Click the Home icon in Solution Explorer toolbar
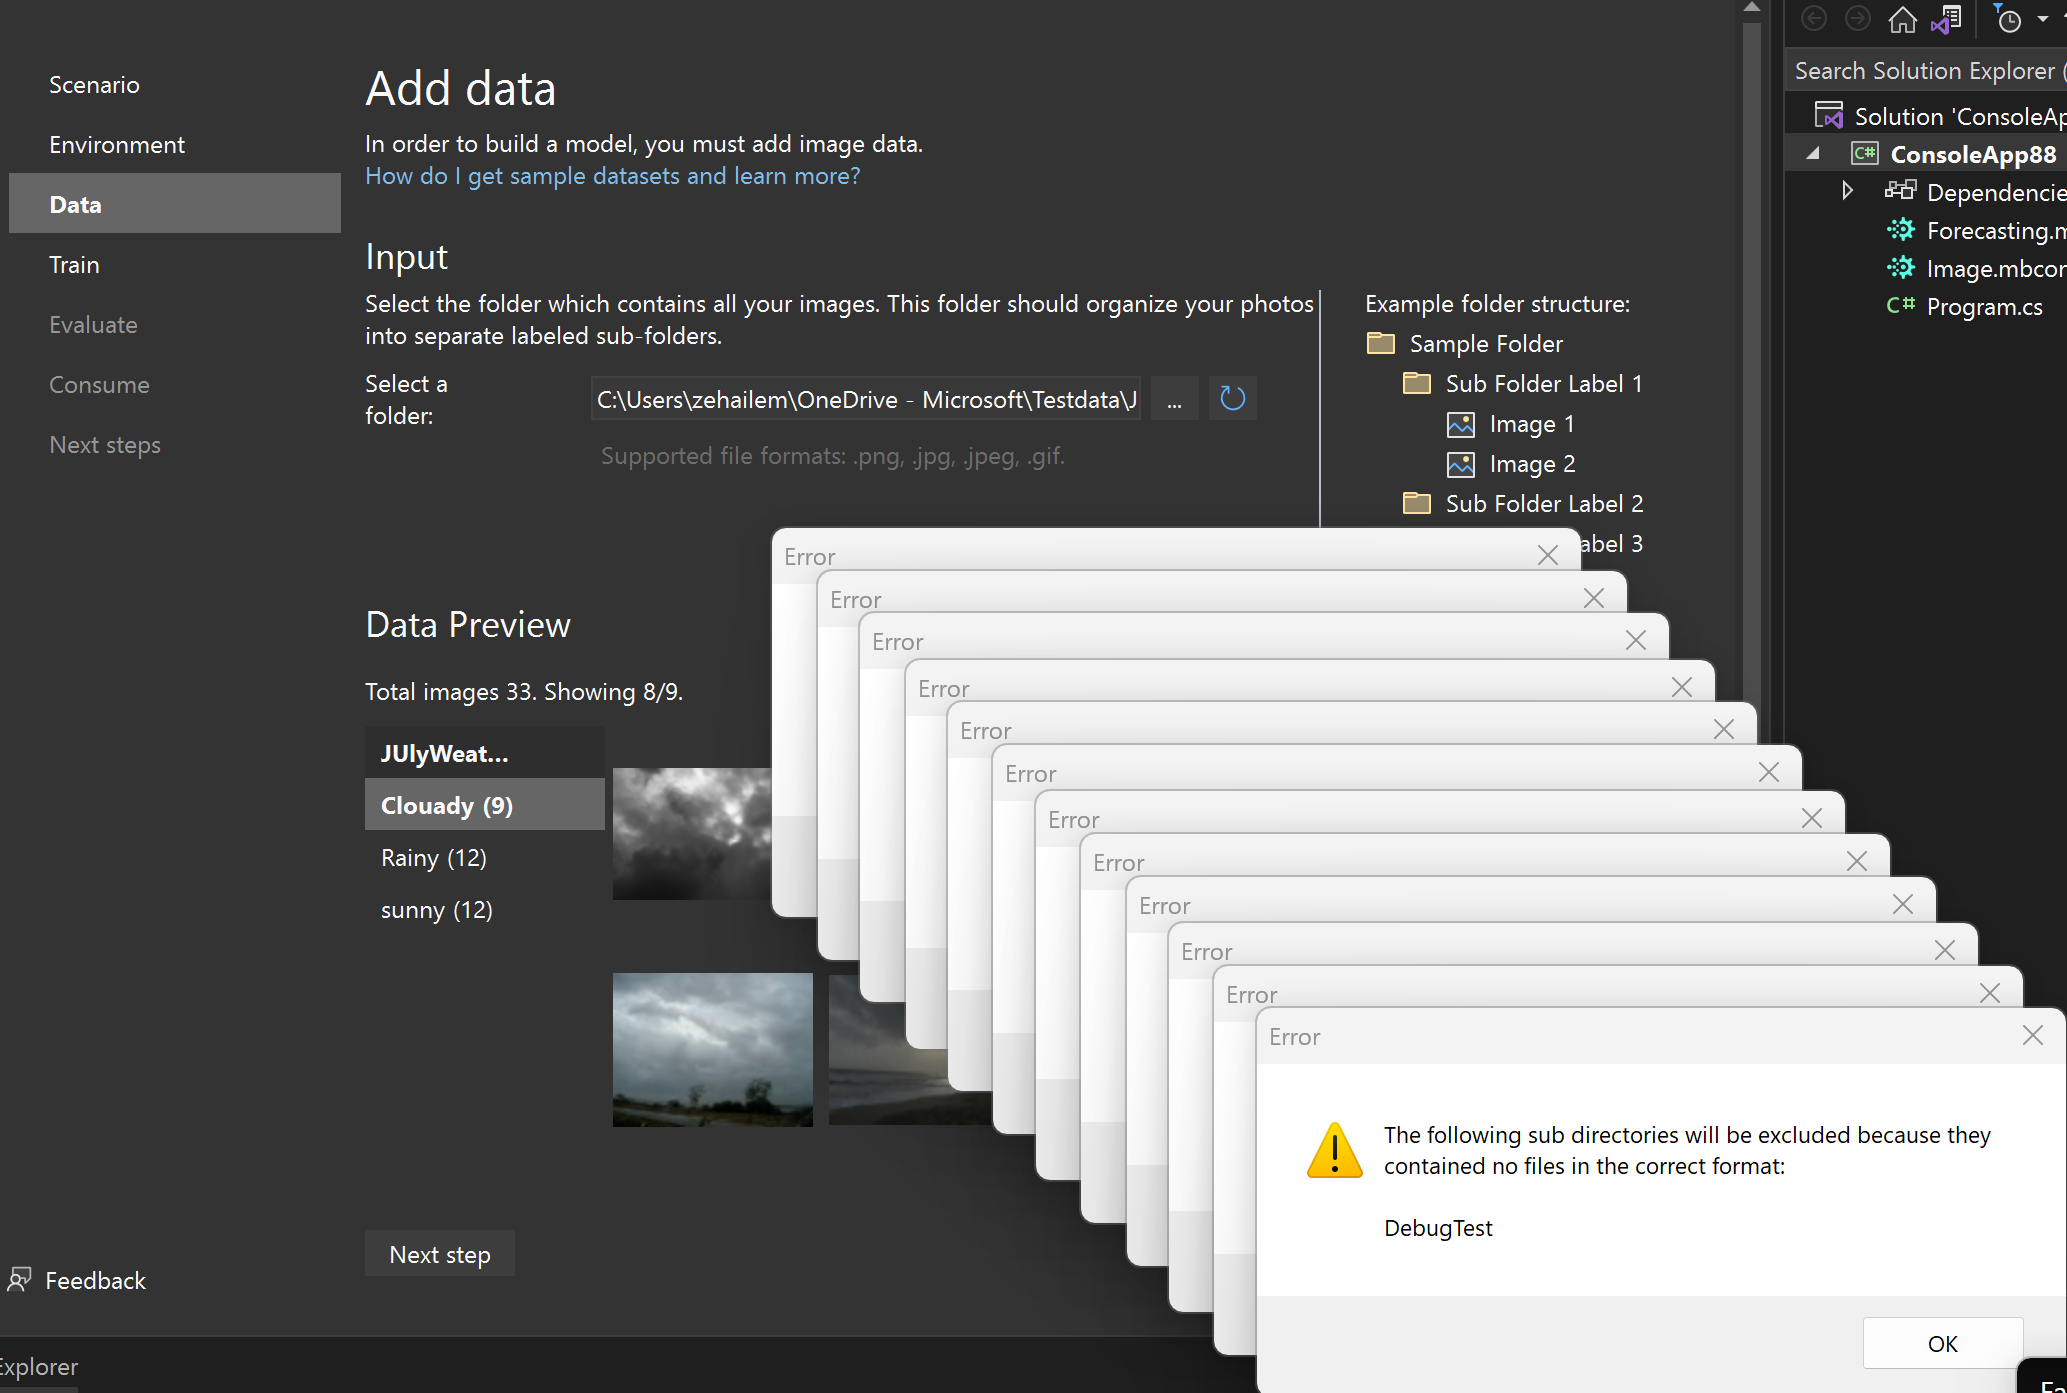This screenshot has width=2067, height=1393. click(x=1902, y=19)
